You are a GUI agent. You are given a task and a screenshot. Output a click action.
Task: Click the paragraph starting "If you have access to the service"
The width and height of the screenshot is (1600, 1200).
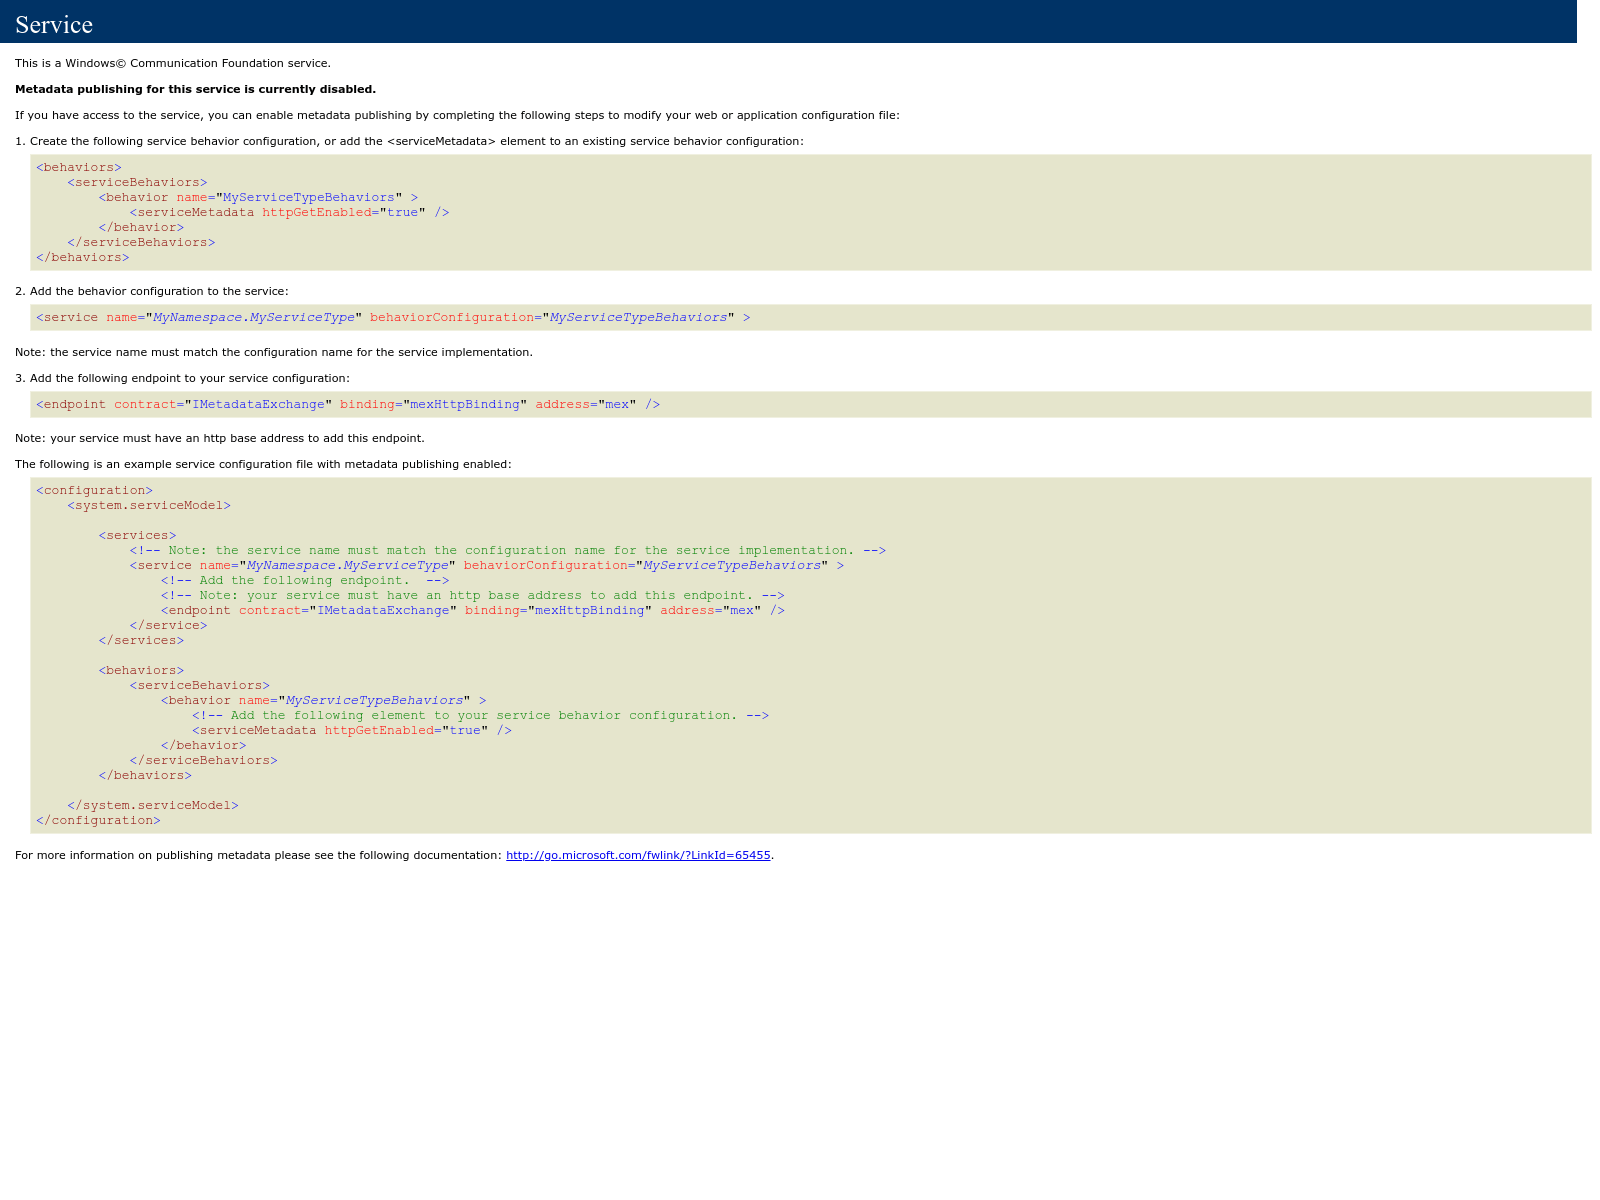[x=457, y=115]
